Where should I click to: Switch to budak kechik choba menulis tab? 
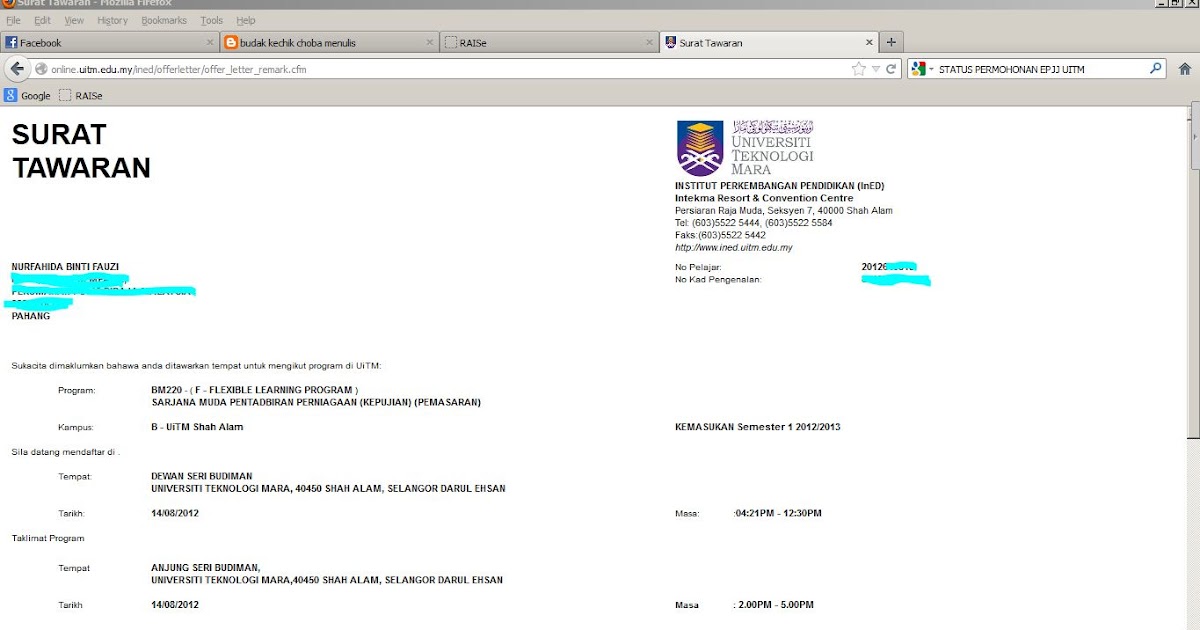(330, 43)
